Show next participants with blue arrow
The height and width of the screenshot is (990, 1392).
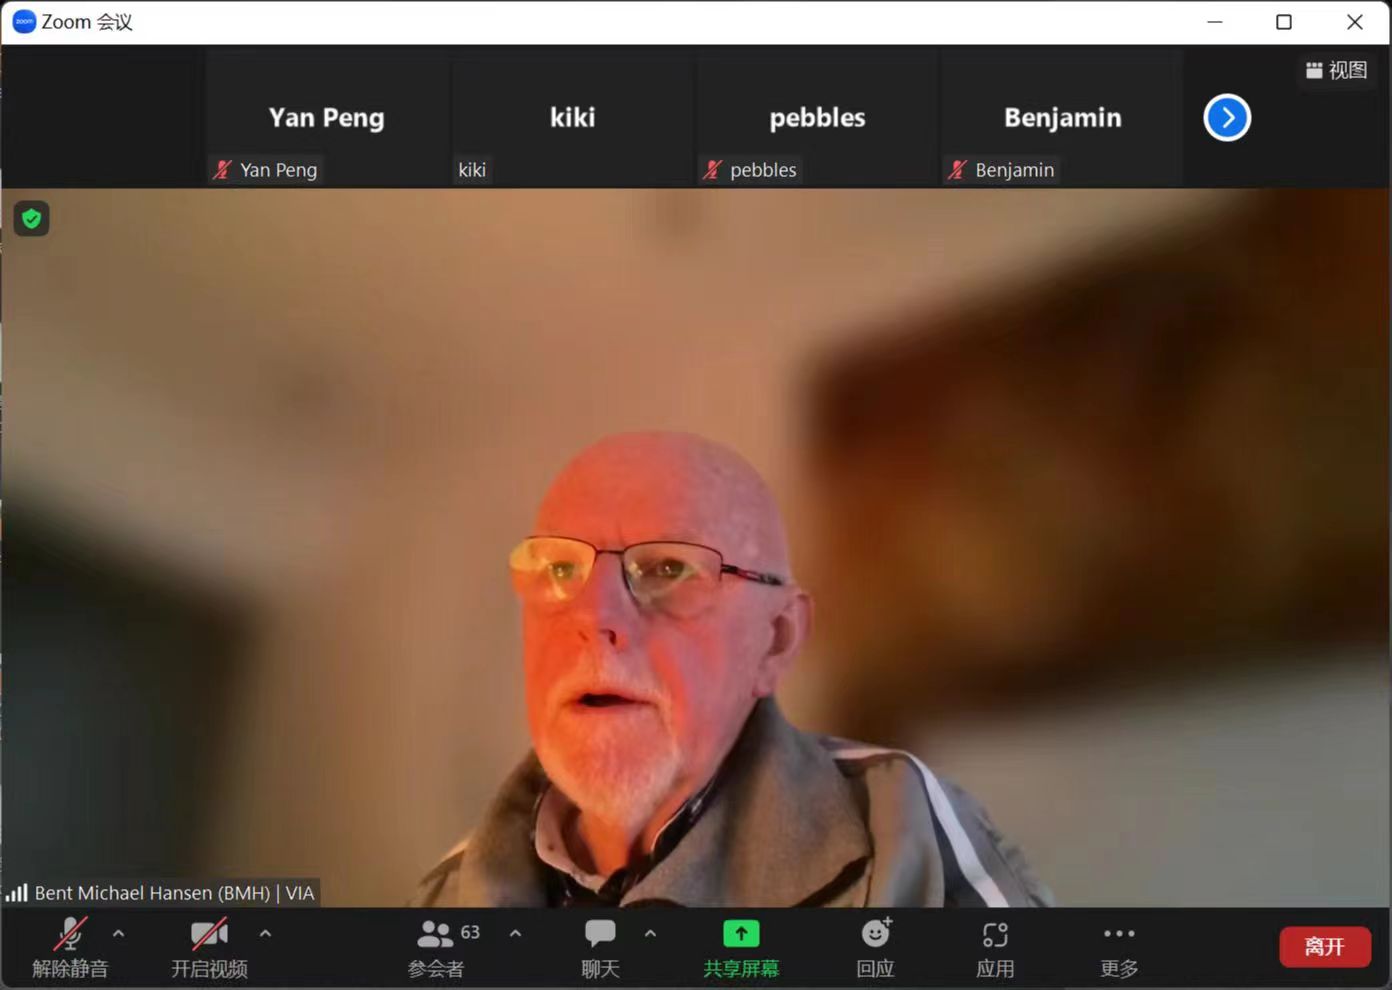[x=1227, y=118]
